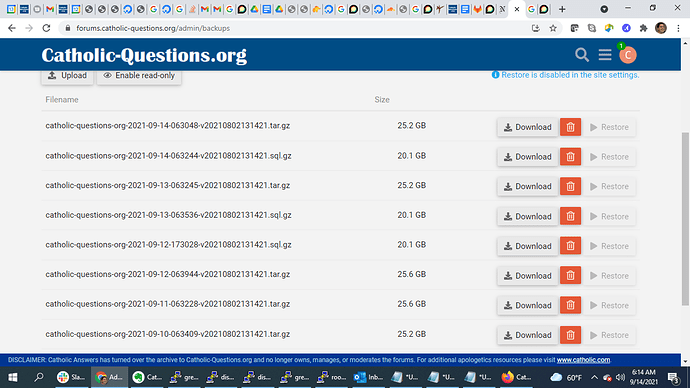The height and width of the screenshot is (388, 690).
Task: Enable read-only mode
Action: click(x=139, y=76)
